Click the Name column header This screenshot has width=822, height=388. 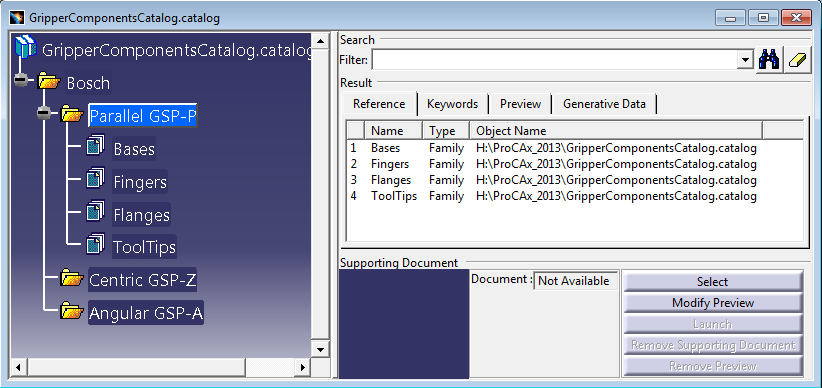pos(393,131)
